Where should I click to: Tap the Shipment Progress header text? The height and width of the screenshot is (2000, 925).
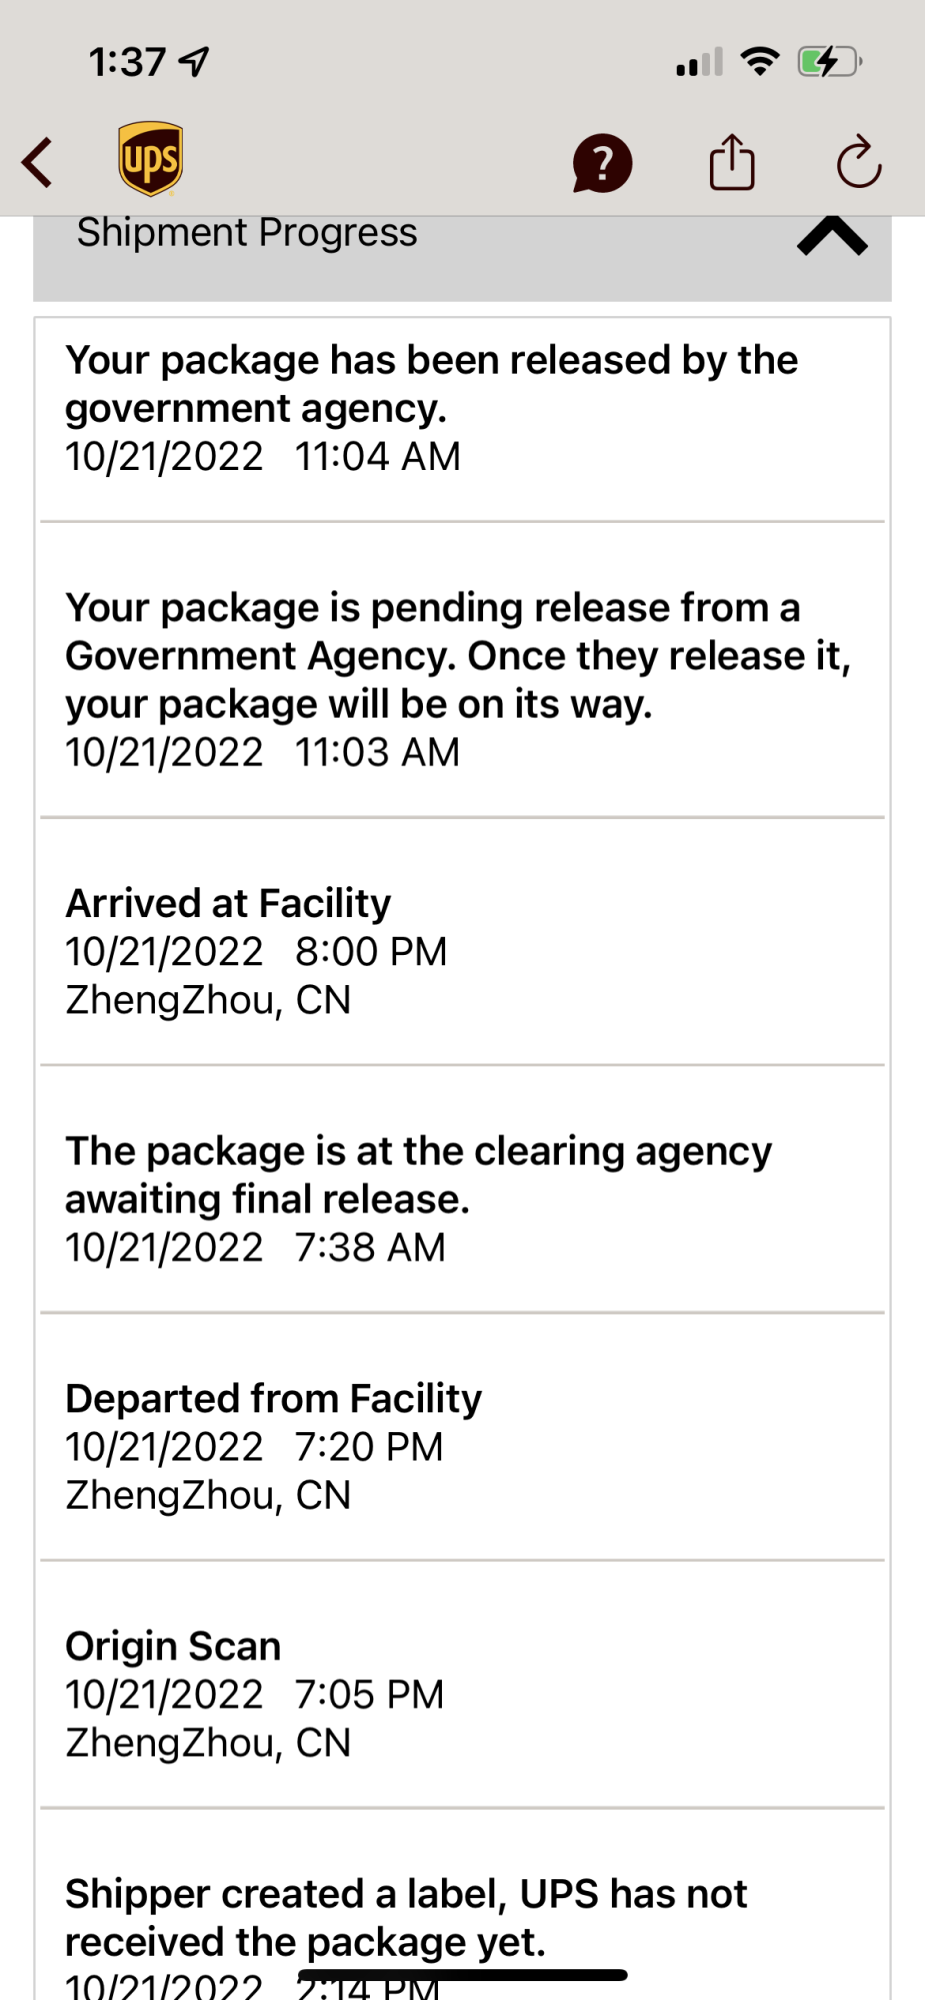tap(247, 233)
